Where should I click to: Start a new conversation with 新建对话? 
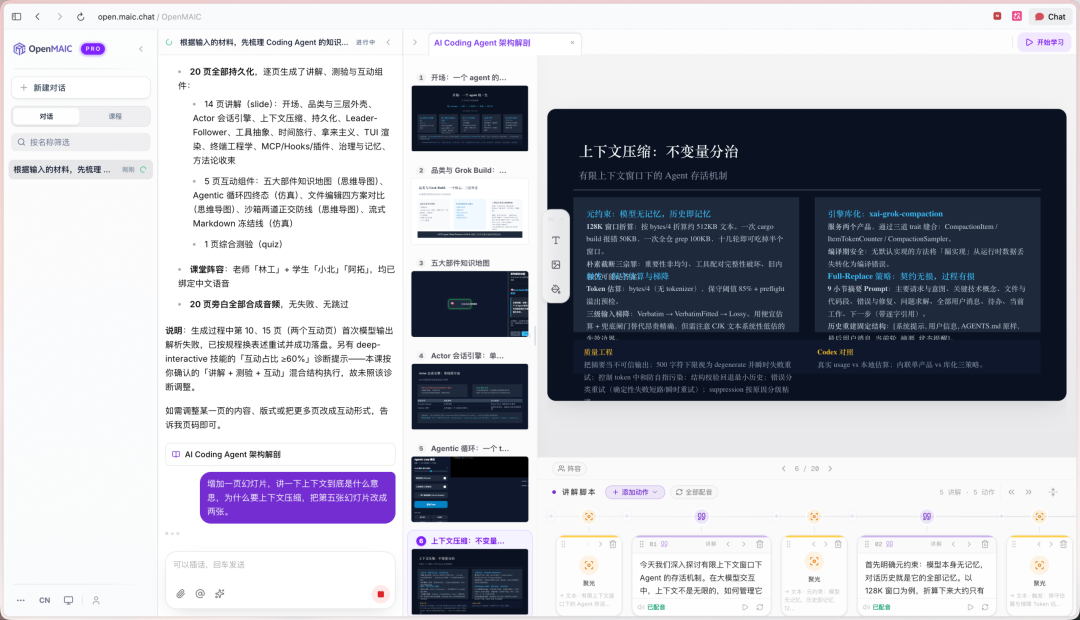pos(81,87)
